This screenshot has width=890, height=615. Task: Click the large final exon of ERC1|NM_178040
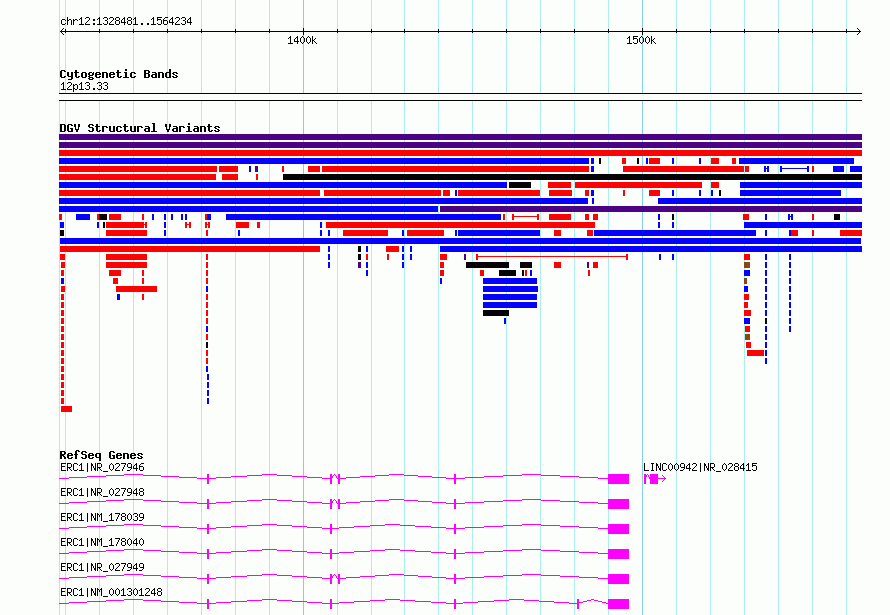[619, 554]
